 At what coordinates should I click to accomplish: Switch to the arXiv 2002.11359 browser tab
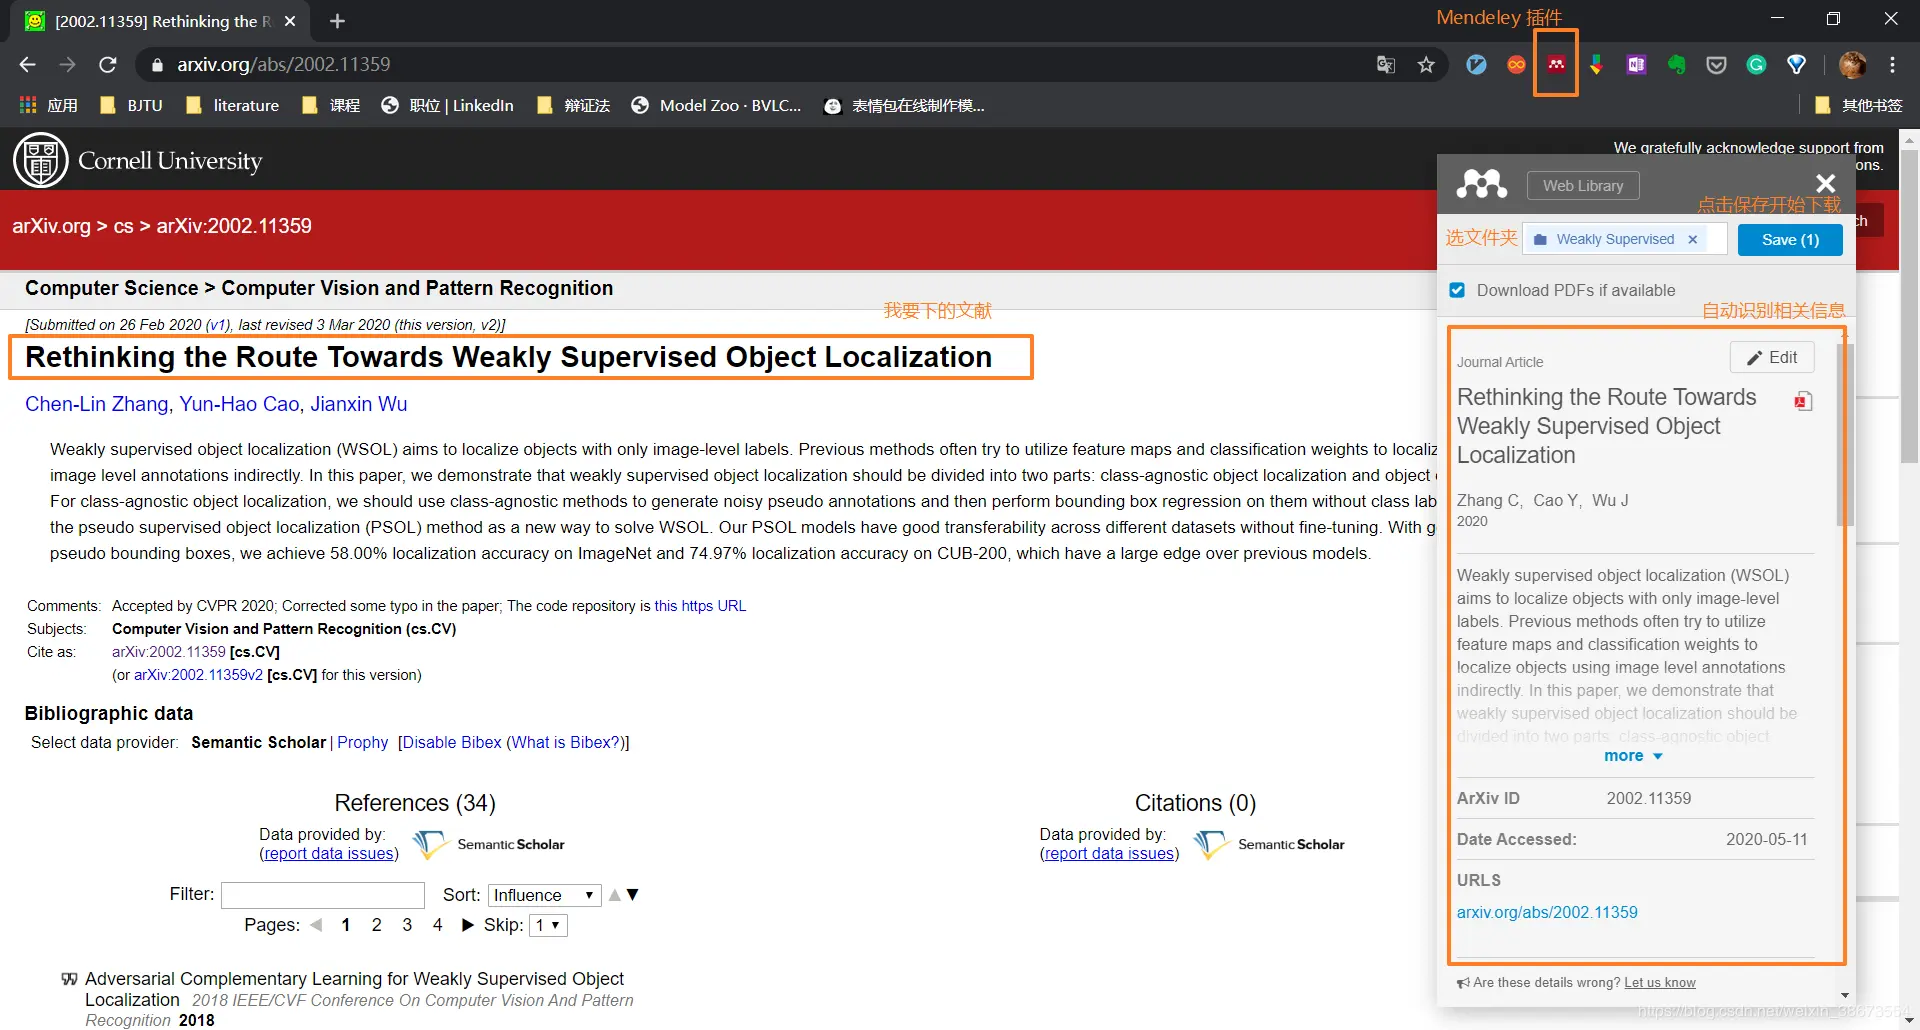pyautogui.click(x=160, y=21)
